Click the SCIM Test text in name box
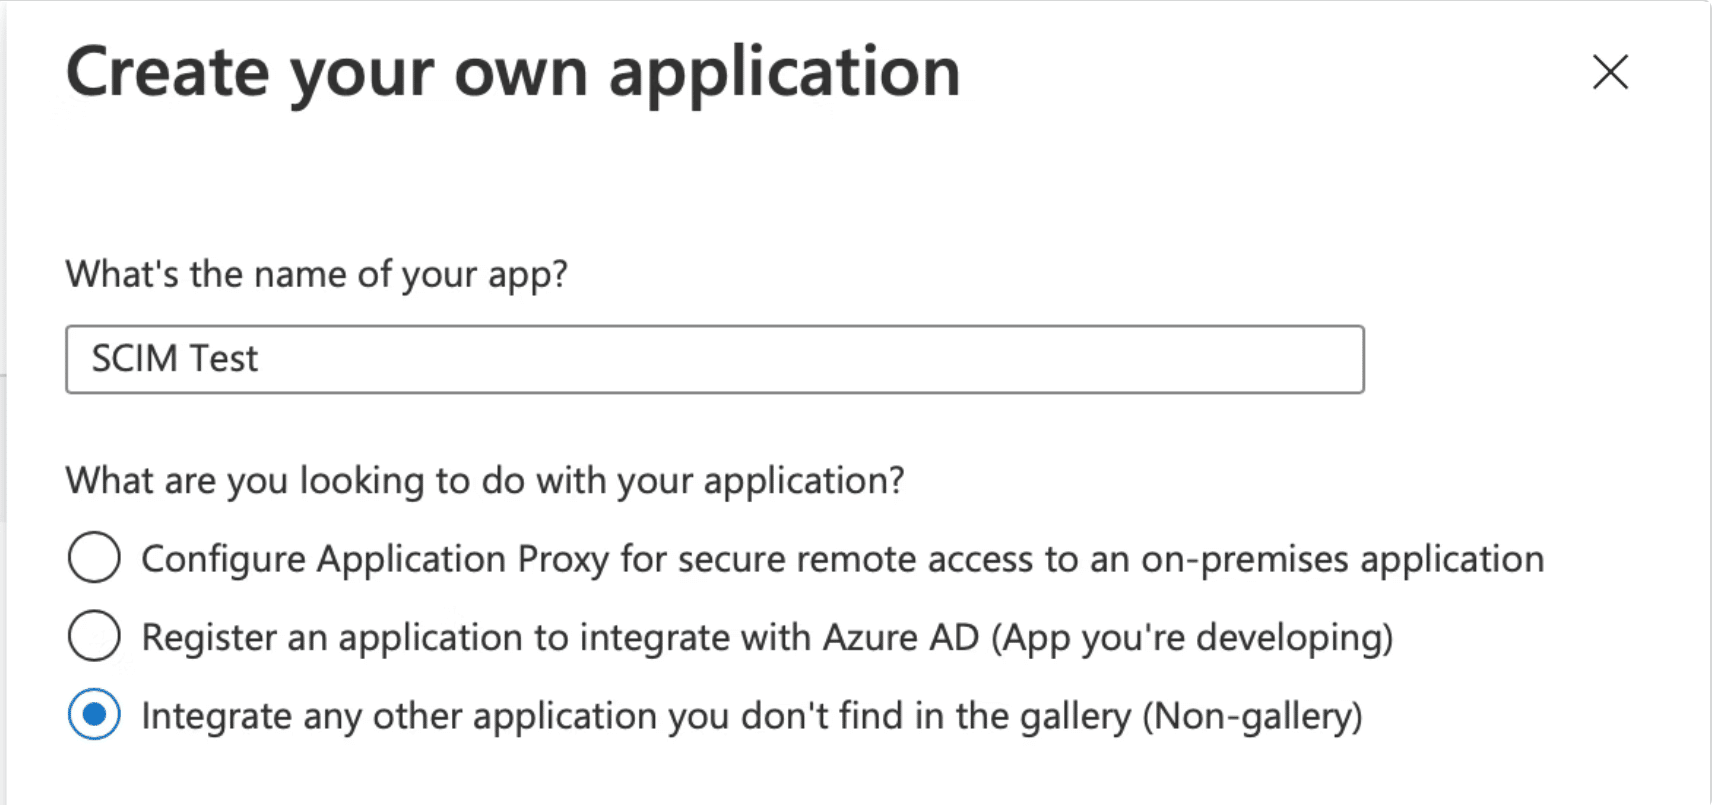The width and height of the screenshot is (1712, 805). point(175,358)
